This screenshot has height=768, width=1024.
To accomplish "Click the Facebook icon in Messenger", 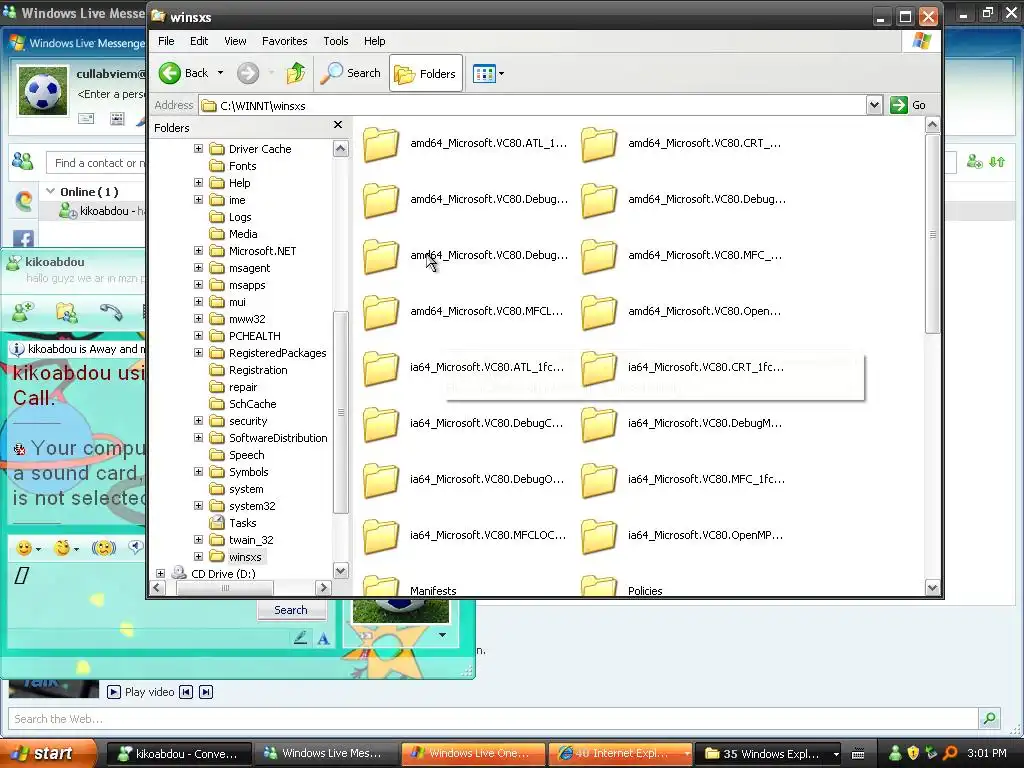I will click(24, 240).
